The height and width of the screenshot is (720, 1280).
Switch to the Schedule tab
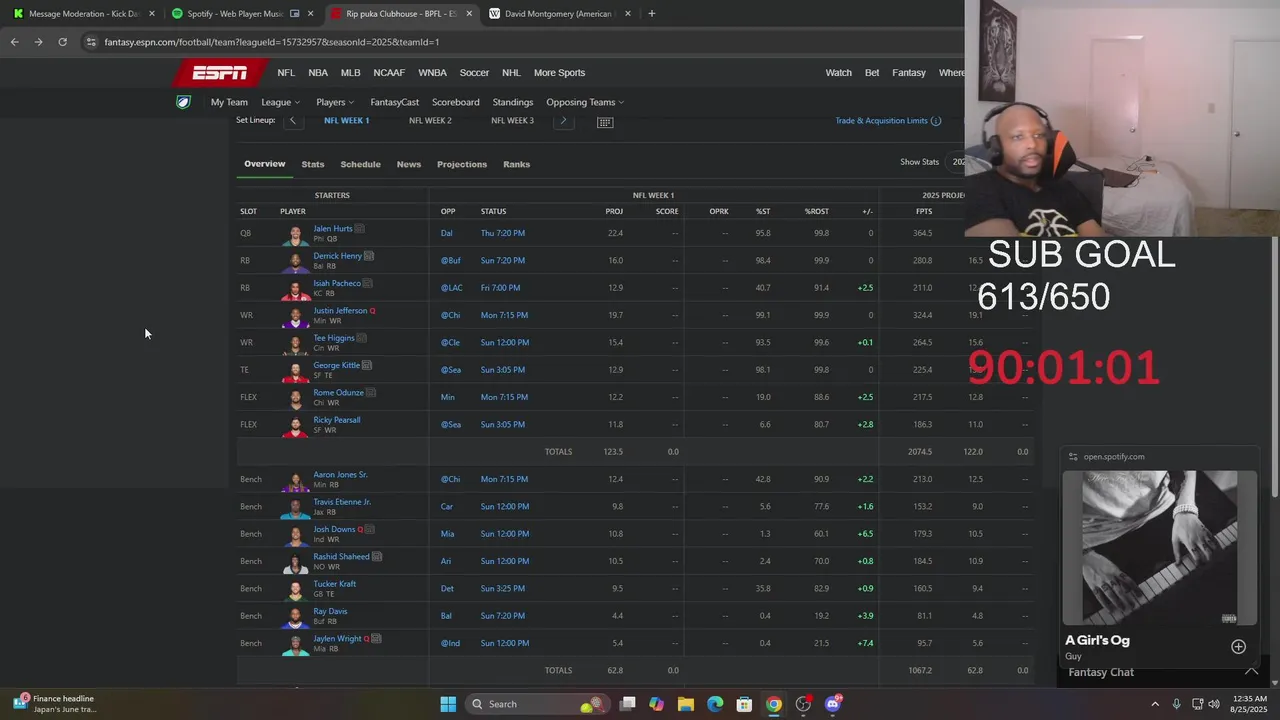(x=360, y=164)
